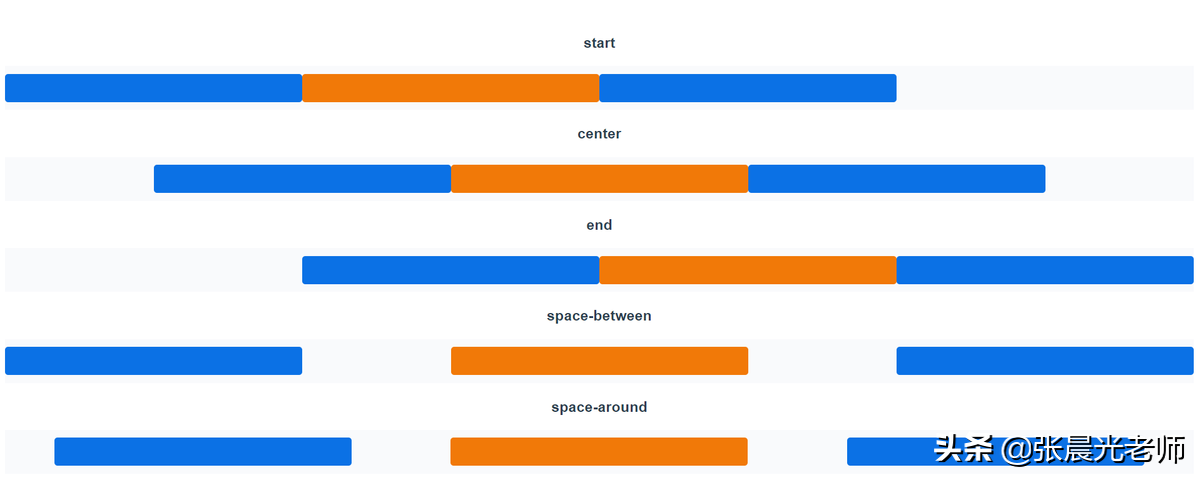The width and height of the screenshot is (1200, 479).
Task: Click the "space-around" row label
Action: (599, 407)
